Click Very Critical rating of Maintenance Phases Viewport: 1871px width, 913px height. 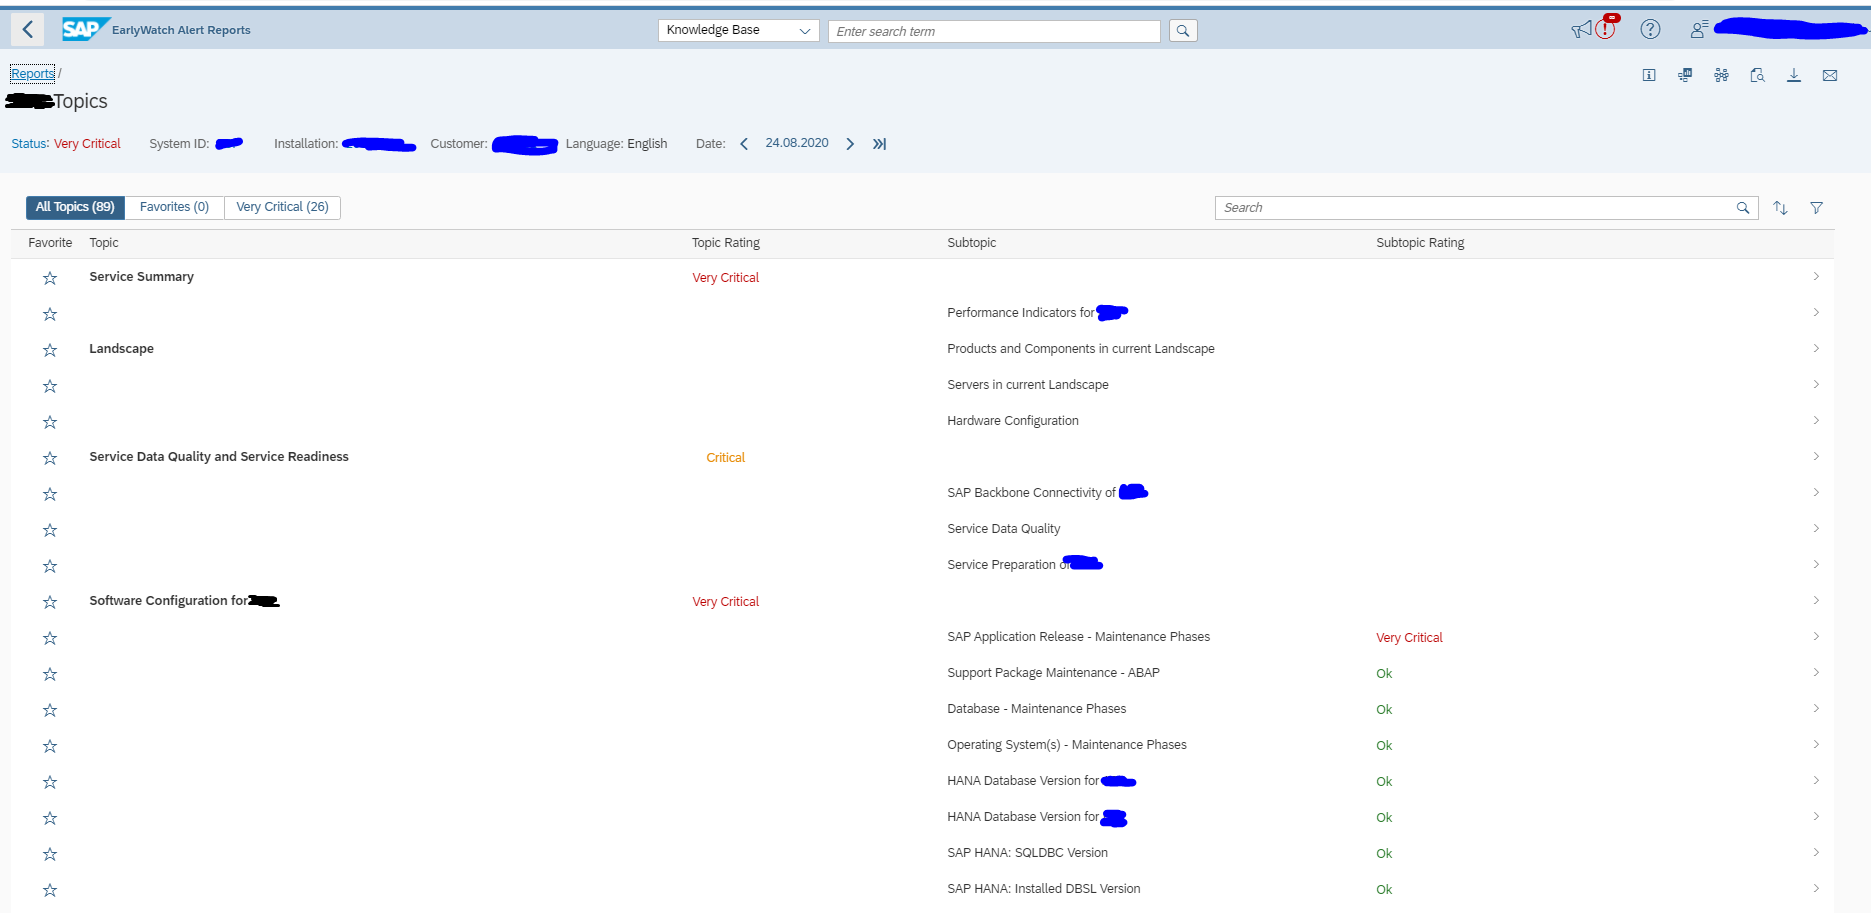pos(1409,638)
